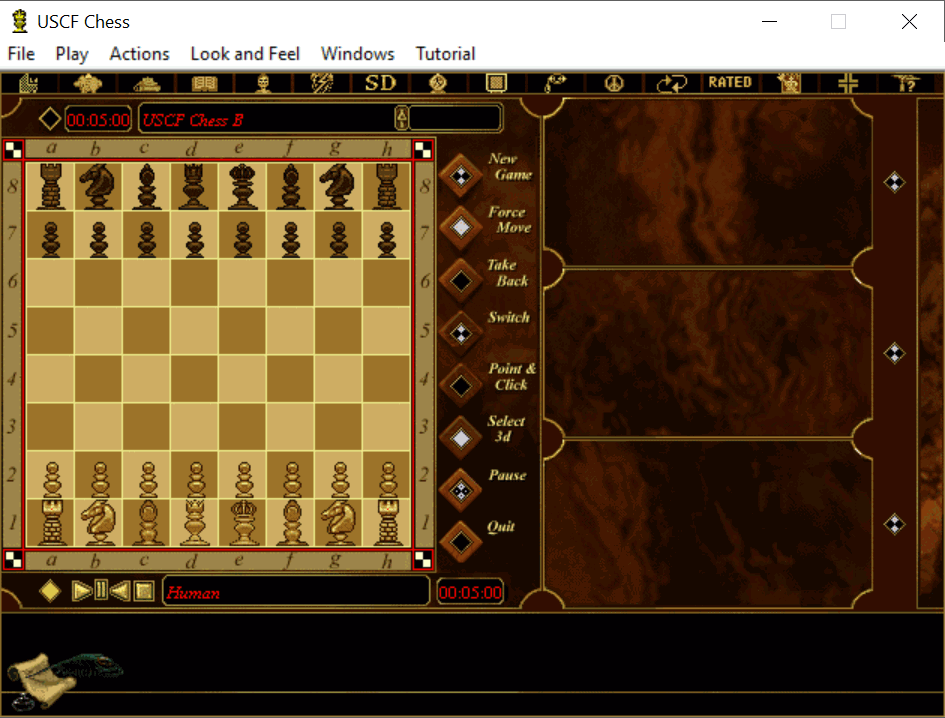
Task: Click the chess clock toolbar icon
Action: click(x=438, y=83)
